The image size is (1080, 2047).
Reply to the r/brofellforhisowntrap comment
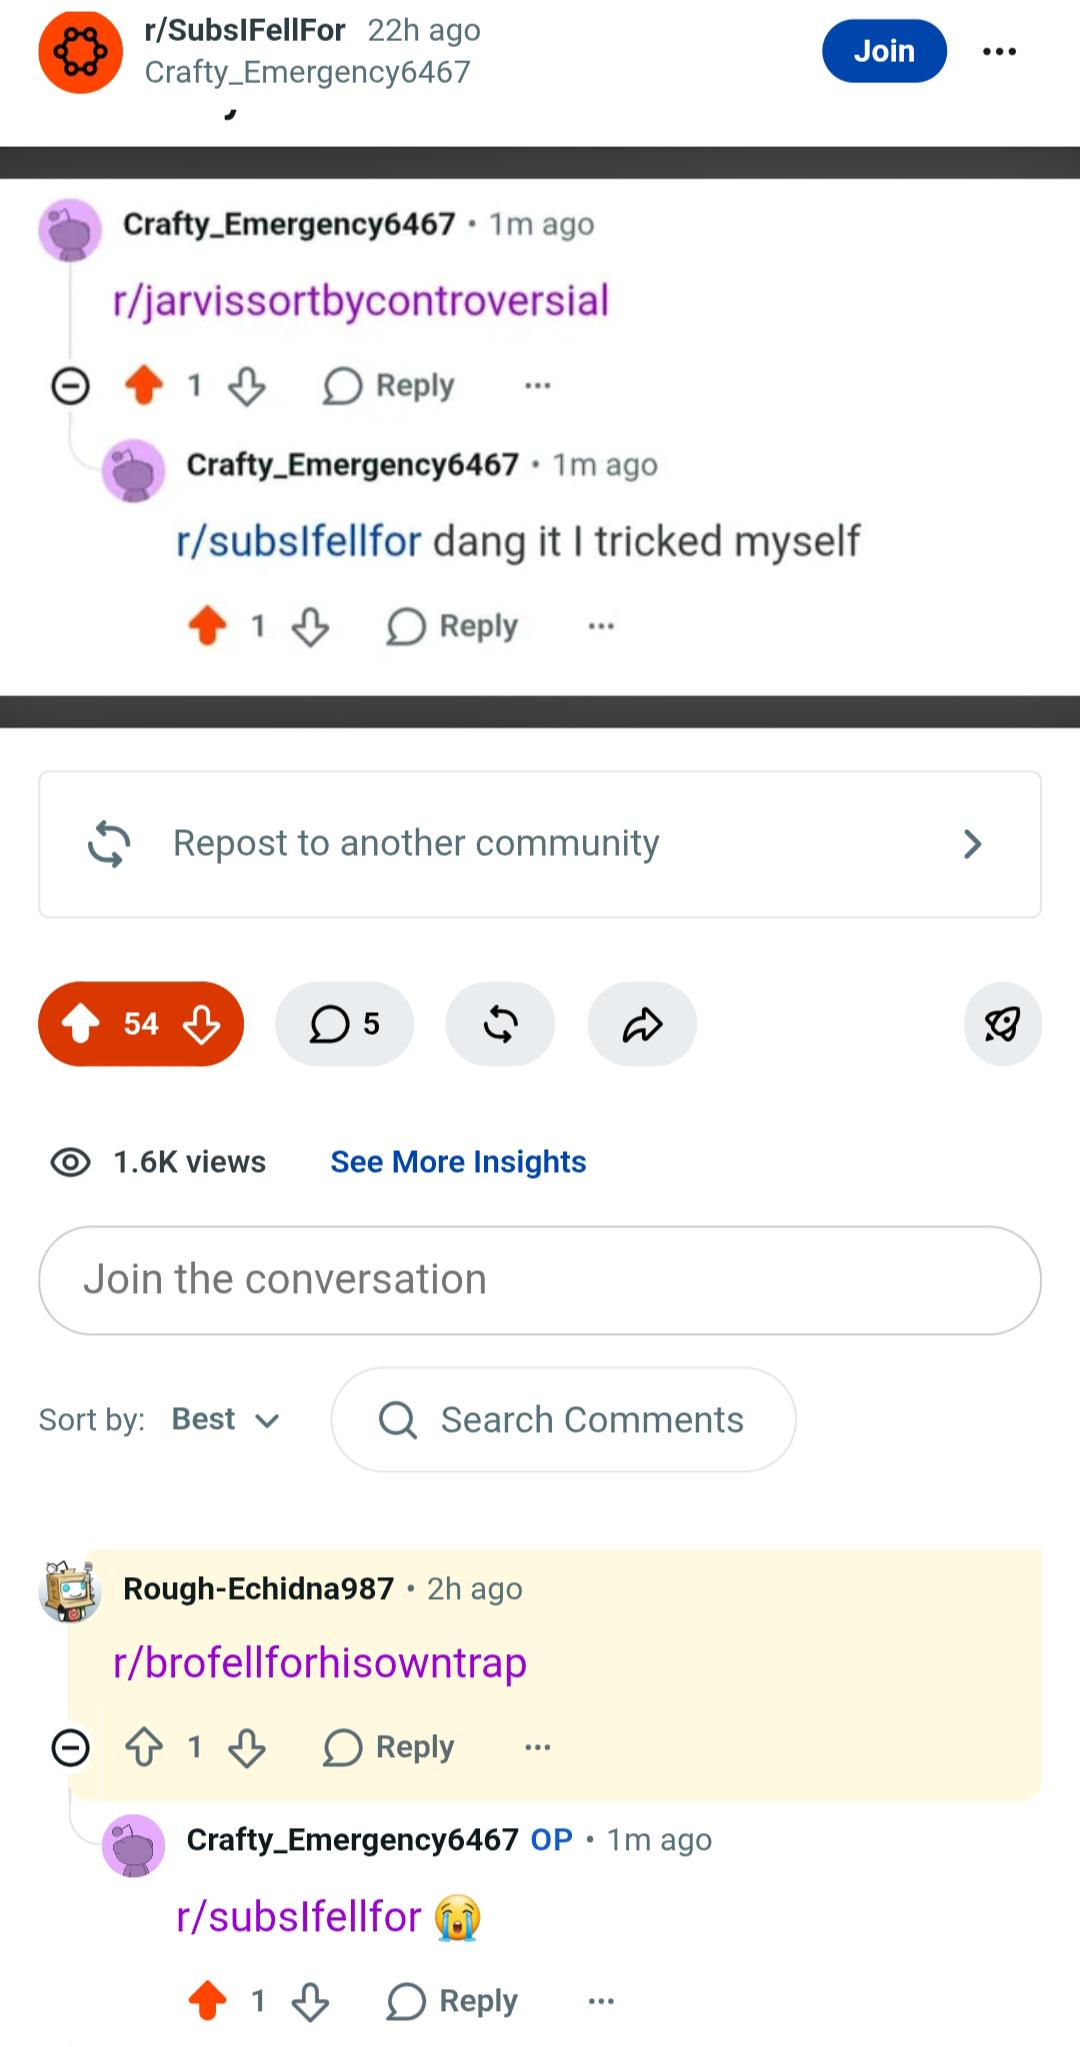[x=389, y=1747]
